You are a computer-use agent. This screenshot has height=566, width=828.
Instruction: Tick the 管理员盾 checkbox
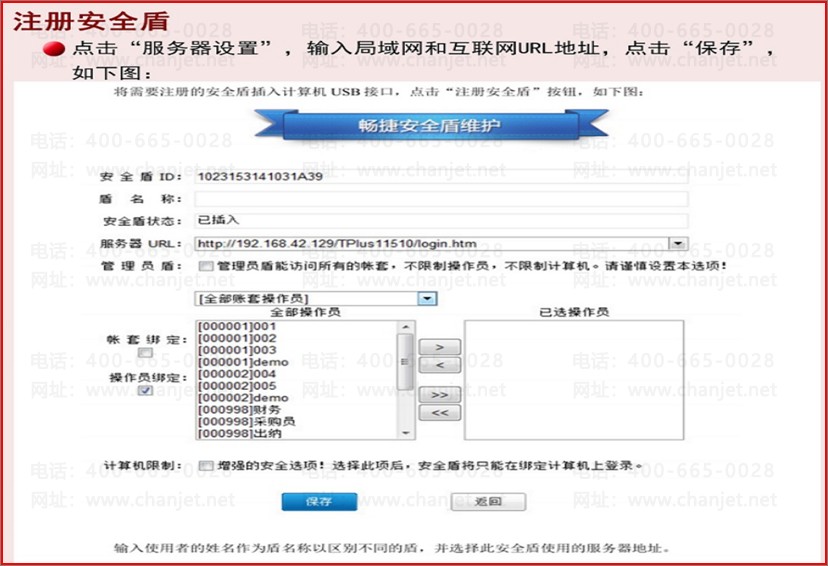pos(206,266)
